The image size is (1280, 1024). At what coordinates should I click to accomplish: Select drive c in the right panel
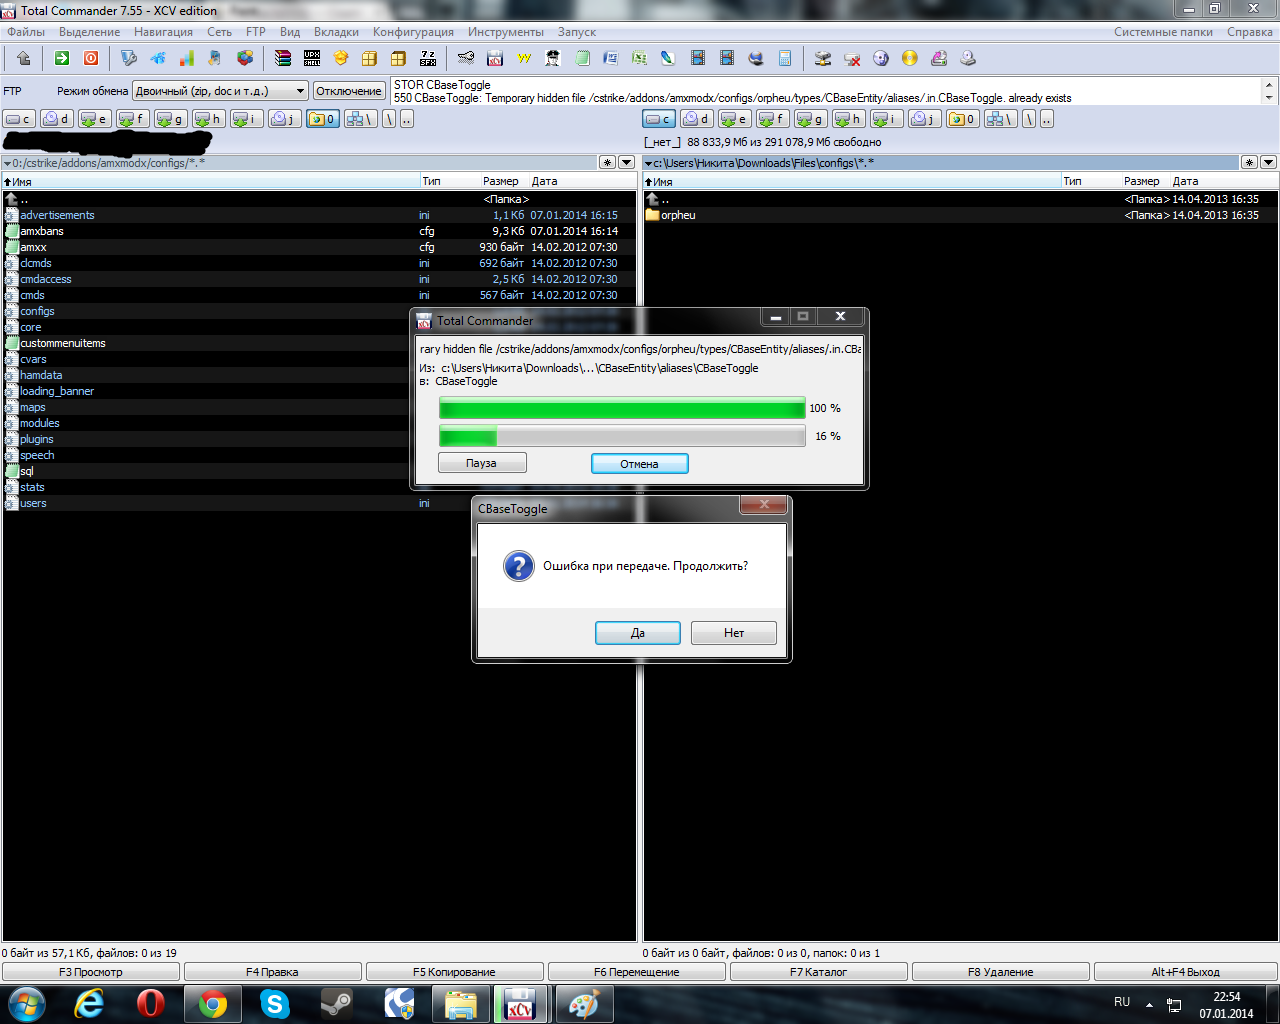click(659, 119)
